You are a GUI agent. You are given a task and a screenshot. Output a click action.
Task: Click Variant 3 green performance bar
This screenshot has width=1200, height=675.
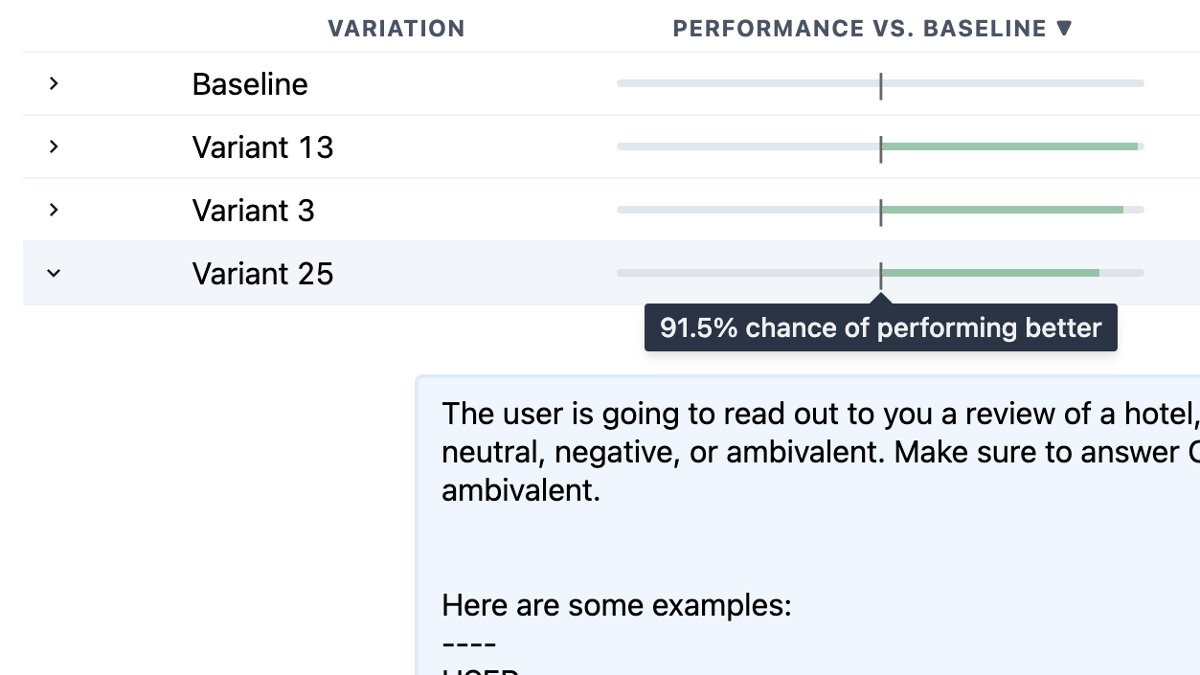click(x=1002, y=209)
